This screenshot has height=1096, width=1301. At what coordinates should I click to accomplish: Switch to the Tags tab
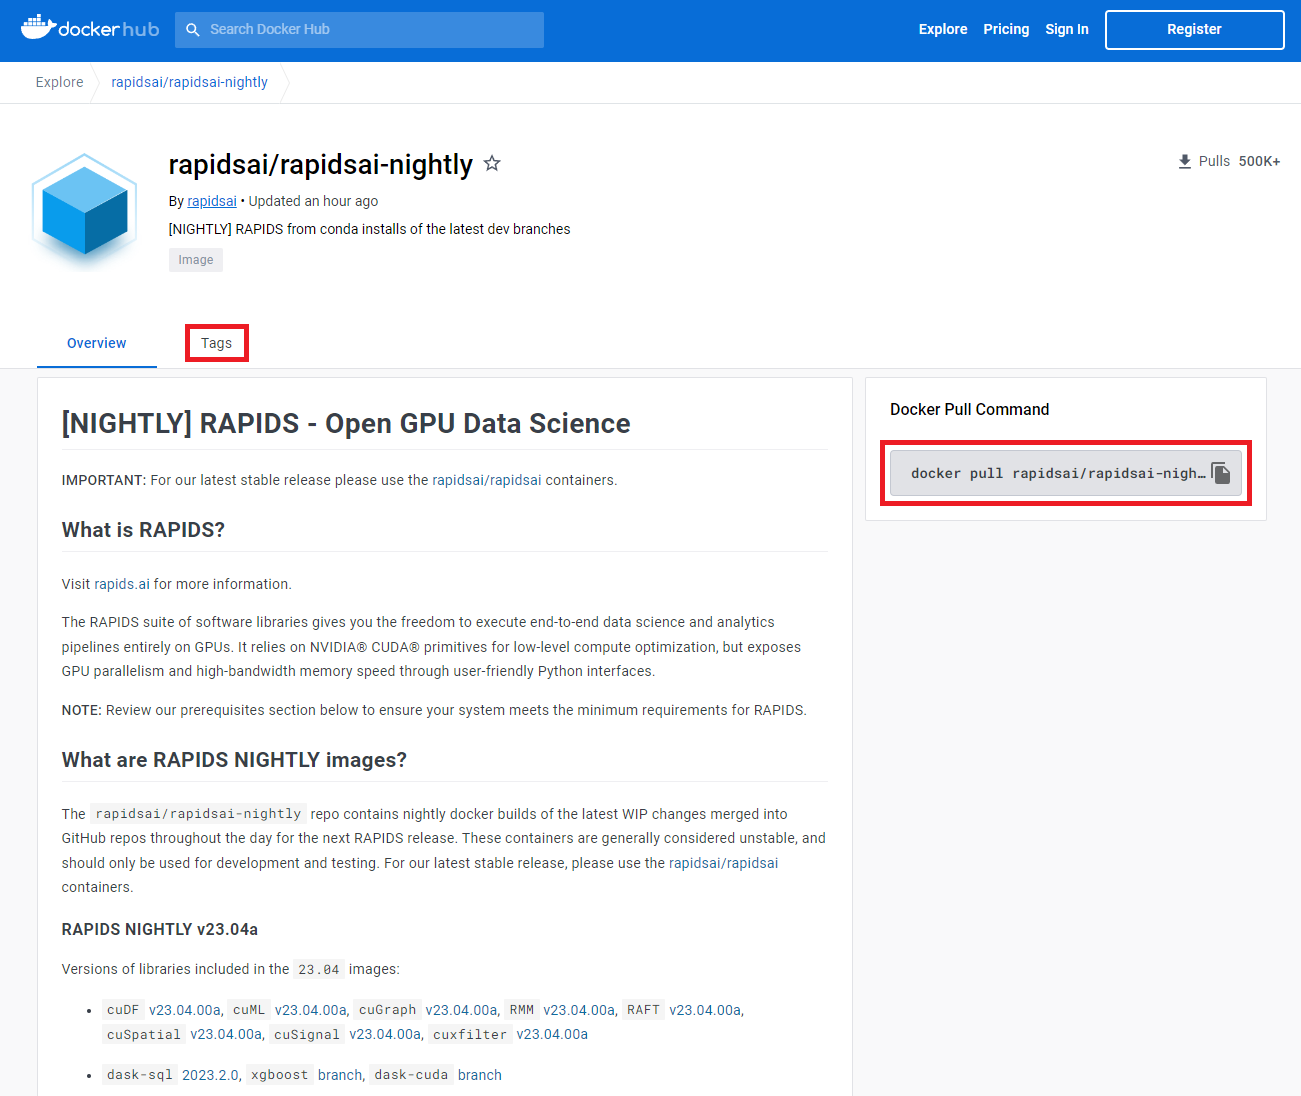point(216,343)
